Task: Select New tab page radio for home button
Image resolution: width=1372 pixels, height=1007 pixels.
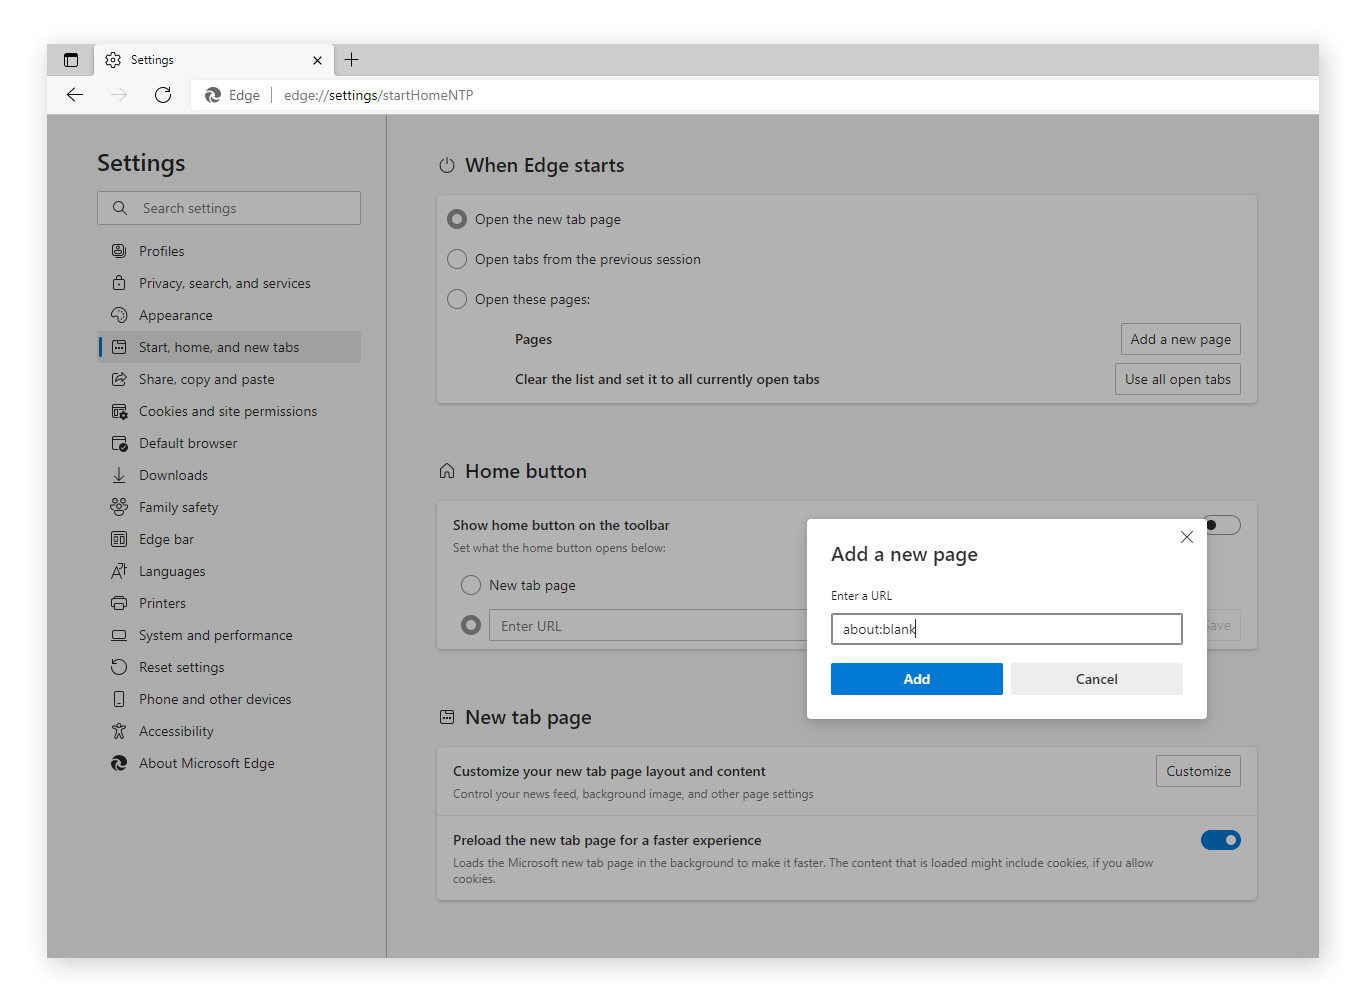Action: (x=471, y=585)
